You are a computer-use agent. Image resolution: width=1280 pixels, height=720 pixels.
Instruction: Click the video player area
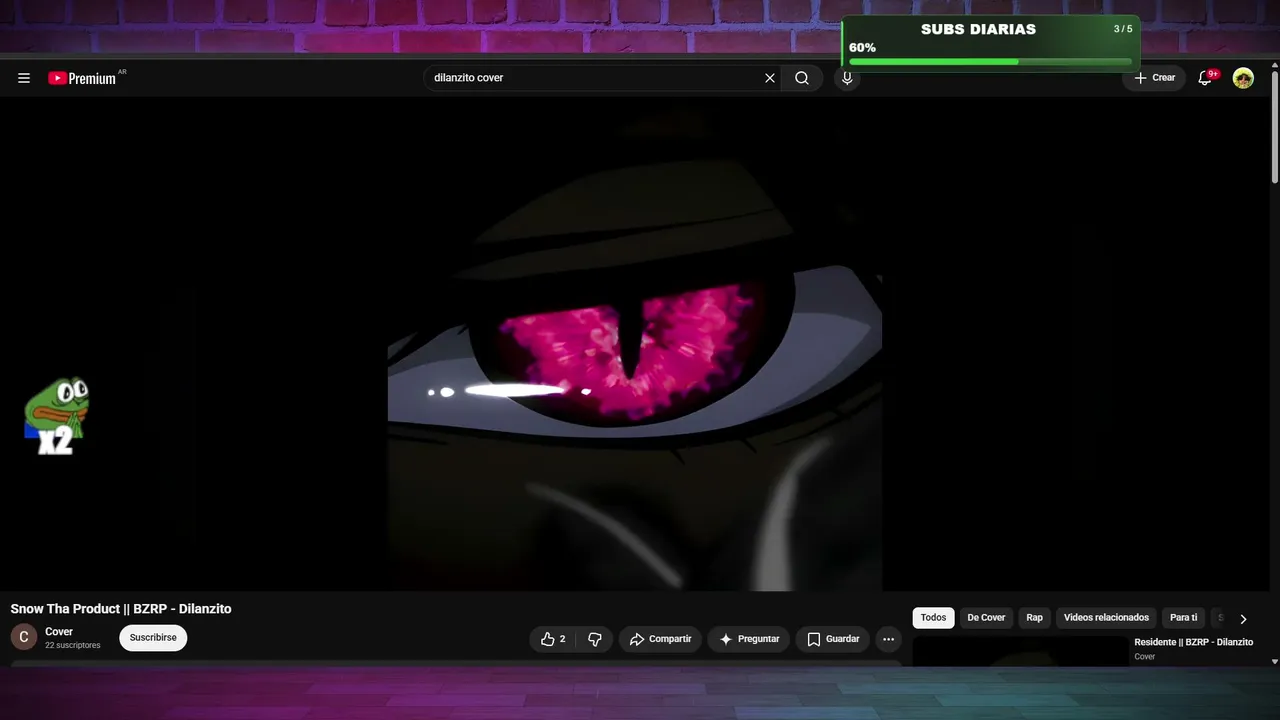[x=635, y=344]
